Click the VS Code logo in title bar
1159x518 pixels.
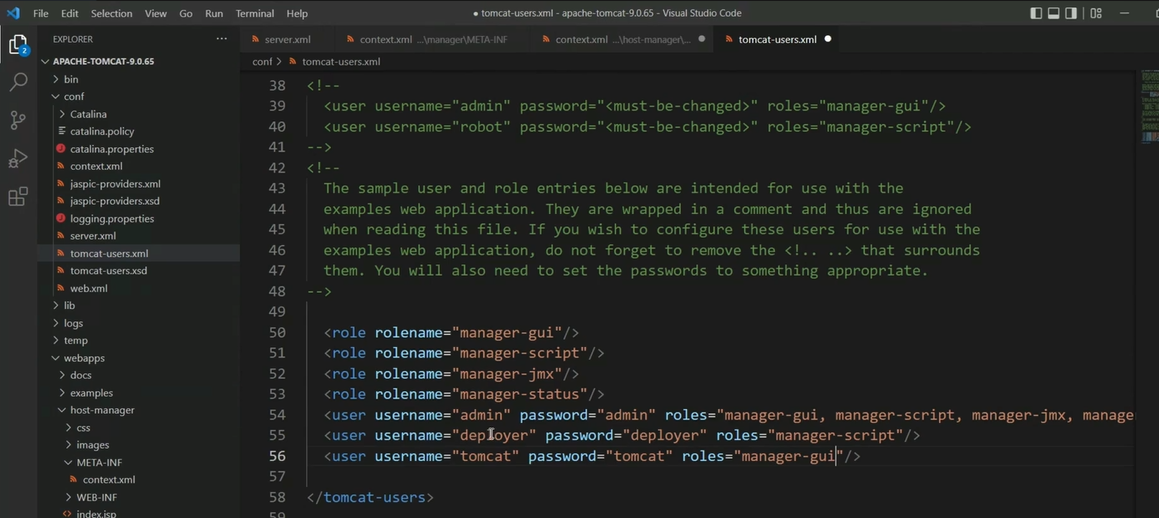click(x=13, y=13)
